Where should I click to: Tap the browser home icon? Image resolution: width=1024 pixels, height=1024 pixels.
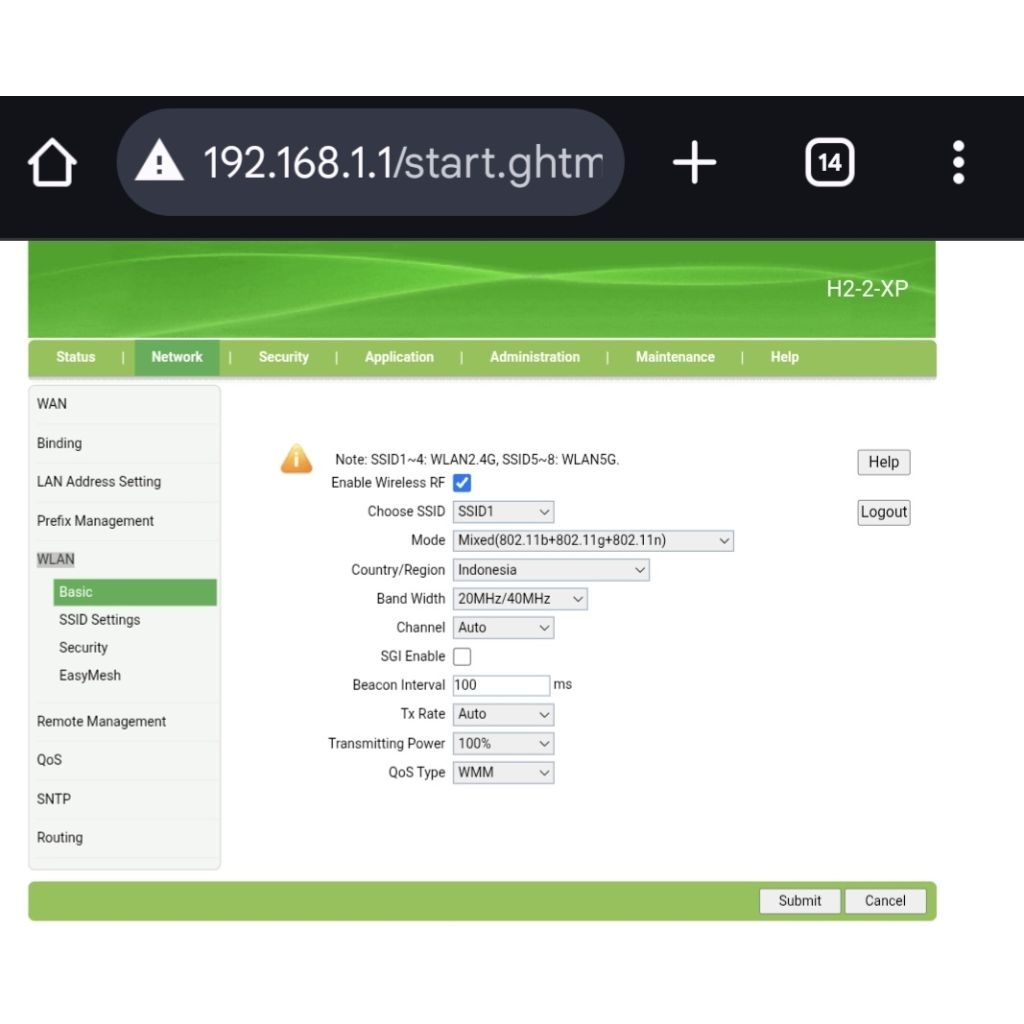pos(52,163)
